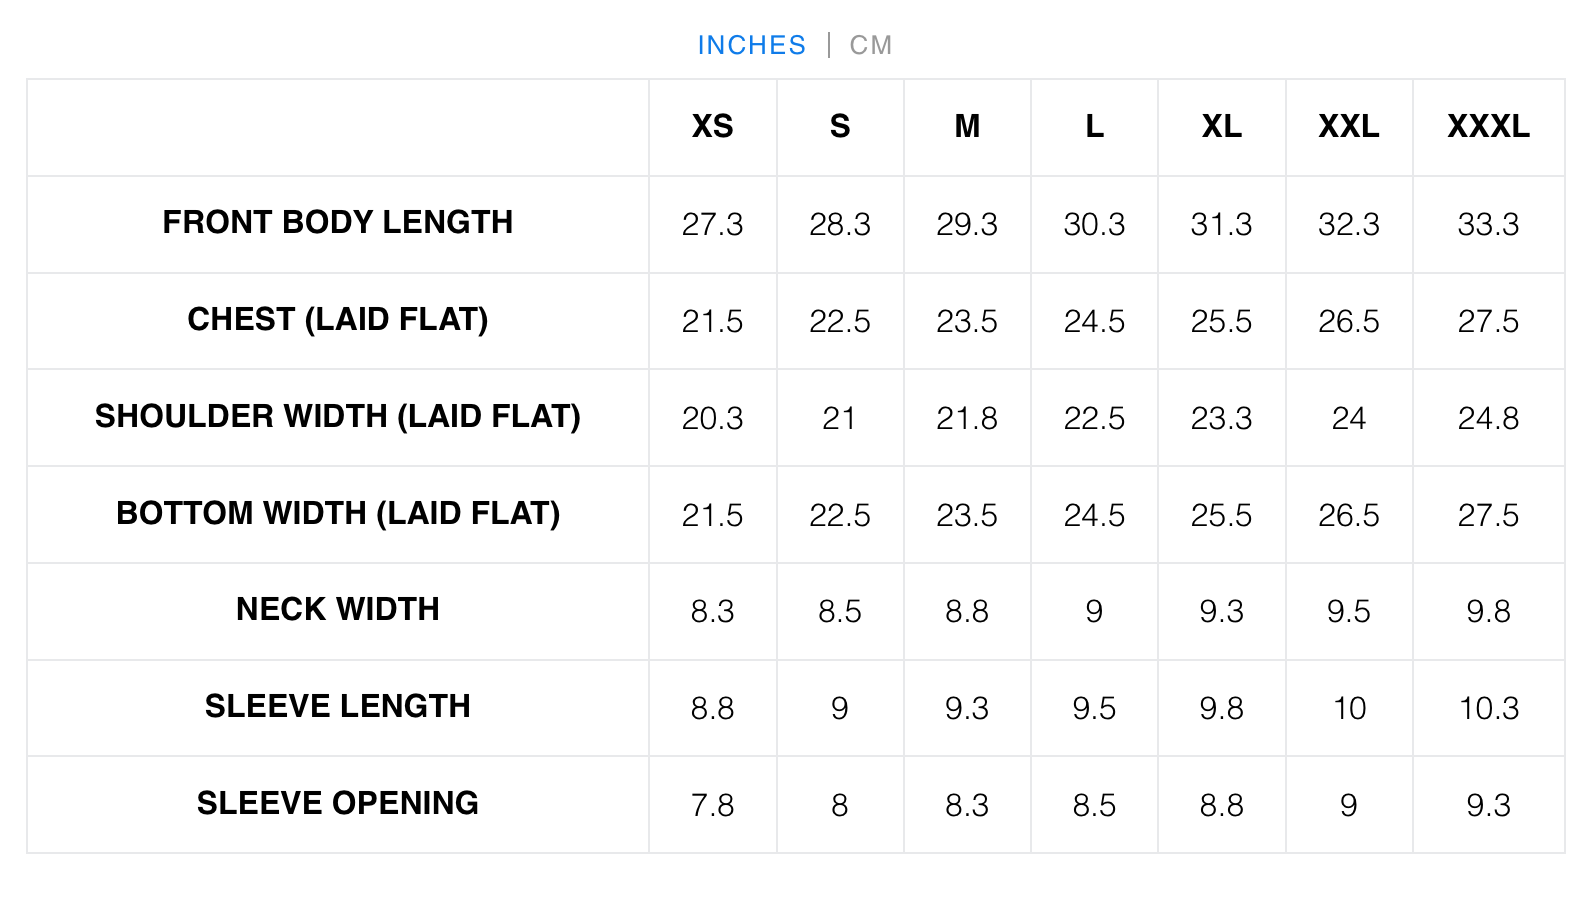Screen dimensions: 1586x898
Task: Click the XS size column header
Action: point(712,127)
